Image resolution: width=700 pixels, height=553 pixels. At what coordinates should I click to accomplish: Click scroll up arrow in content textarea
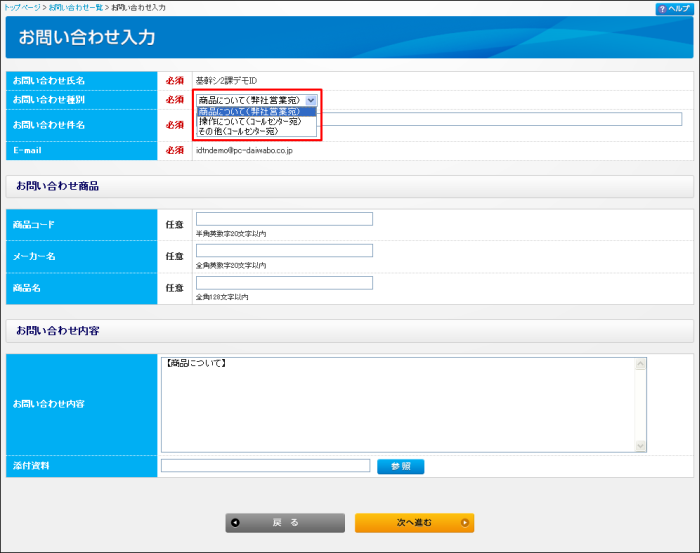tap(641, 364)
